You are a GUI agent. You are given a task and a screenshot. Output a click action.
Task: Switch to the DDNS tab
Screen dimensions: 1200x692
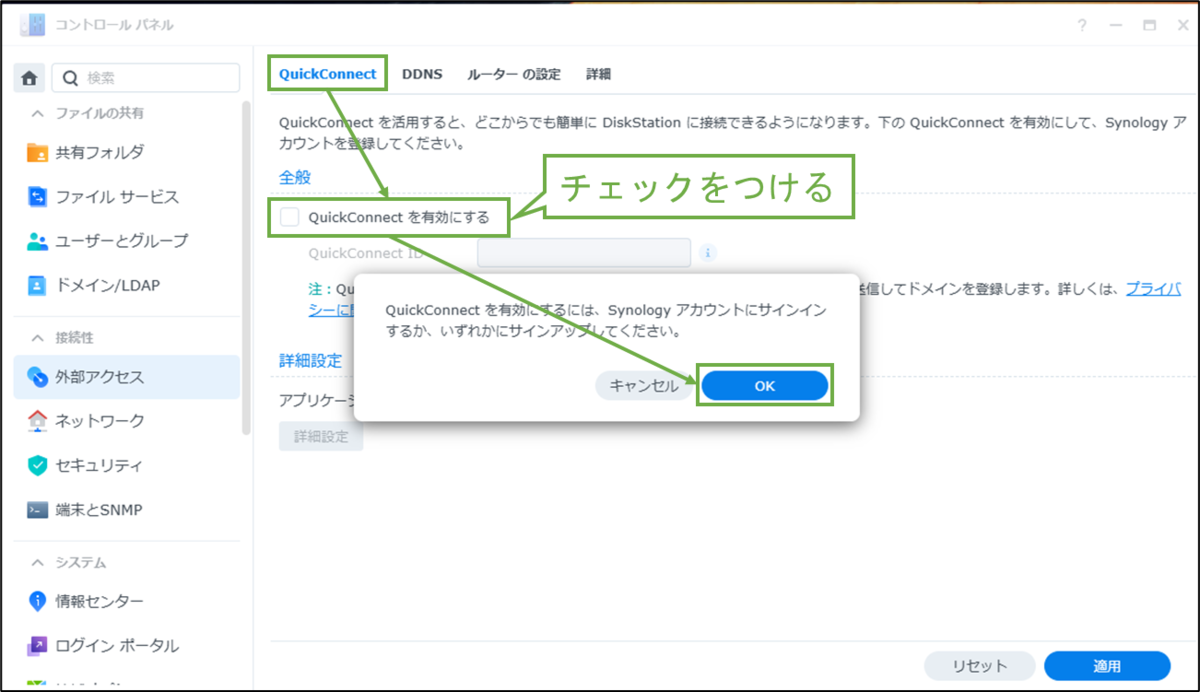click(x=423, y=74)
